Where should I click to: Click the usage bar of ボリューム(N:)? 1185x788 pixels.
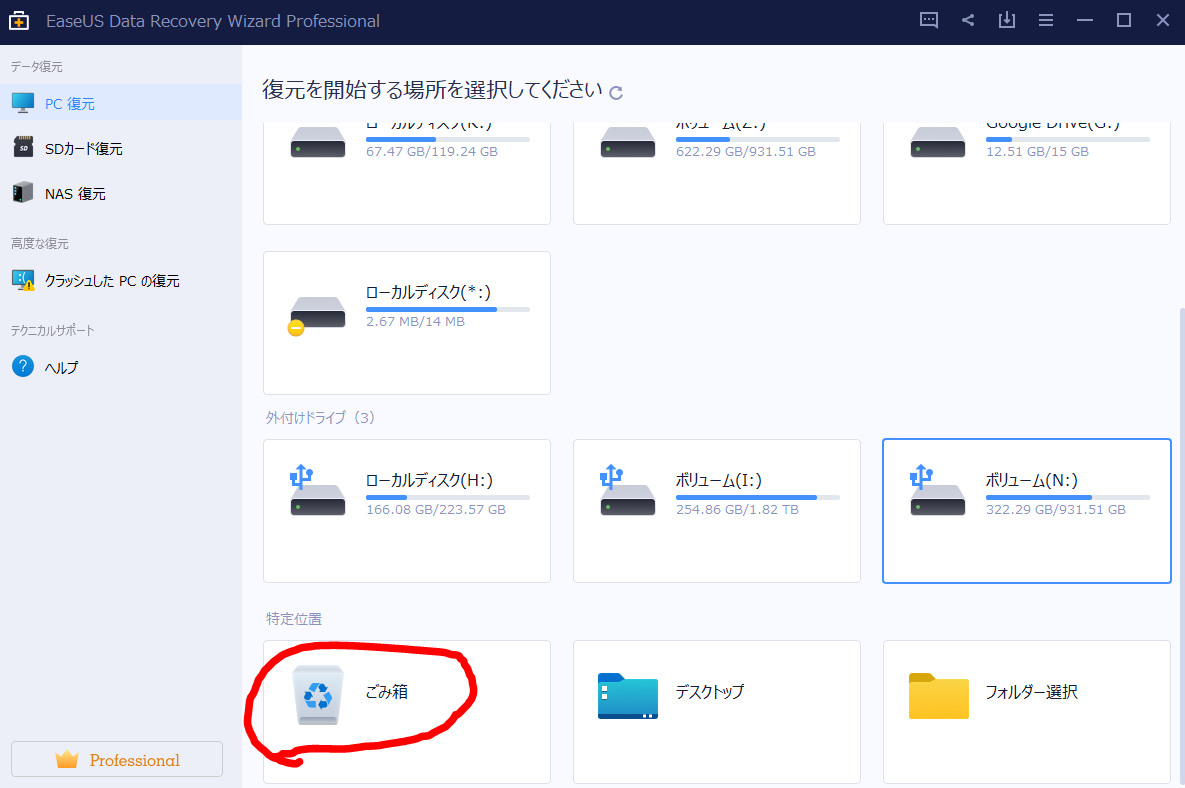[x=1067, y=497]
